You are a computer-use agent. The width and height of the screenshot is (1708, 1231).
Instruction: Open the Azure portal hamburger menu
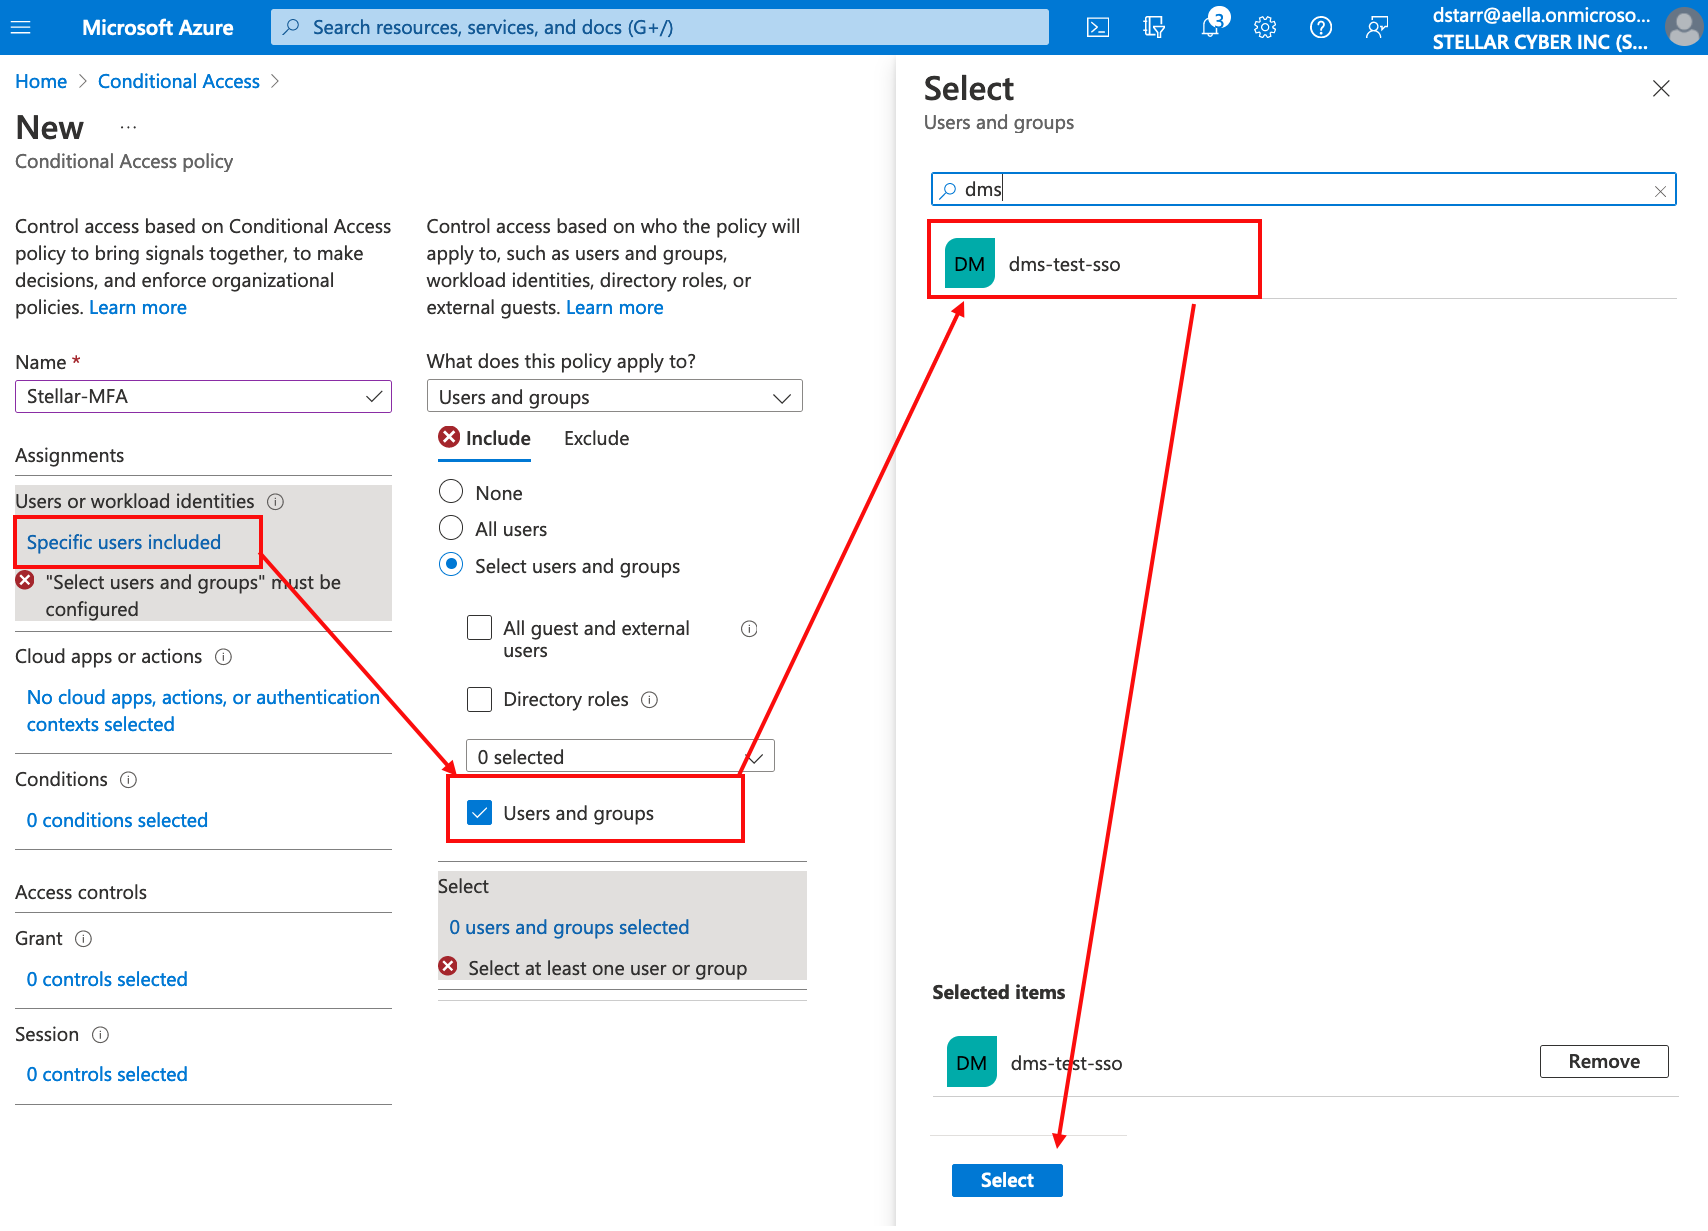click(x=20, y=27)
